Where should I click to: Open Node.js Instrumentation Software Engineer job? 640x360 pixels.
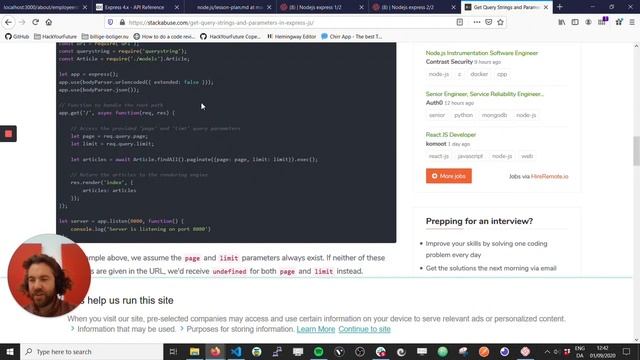click(x=482, y=53)
